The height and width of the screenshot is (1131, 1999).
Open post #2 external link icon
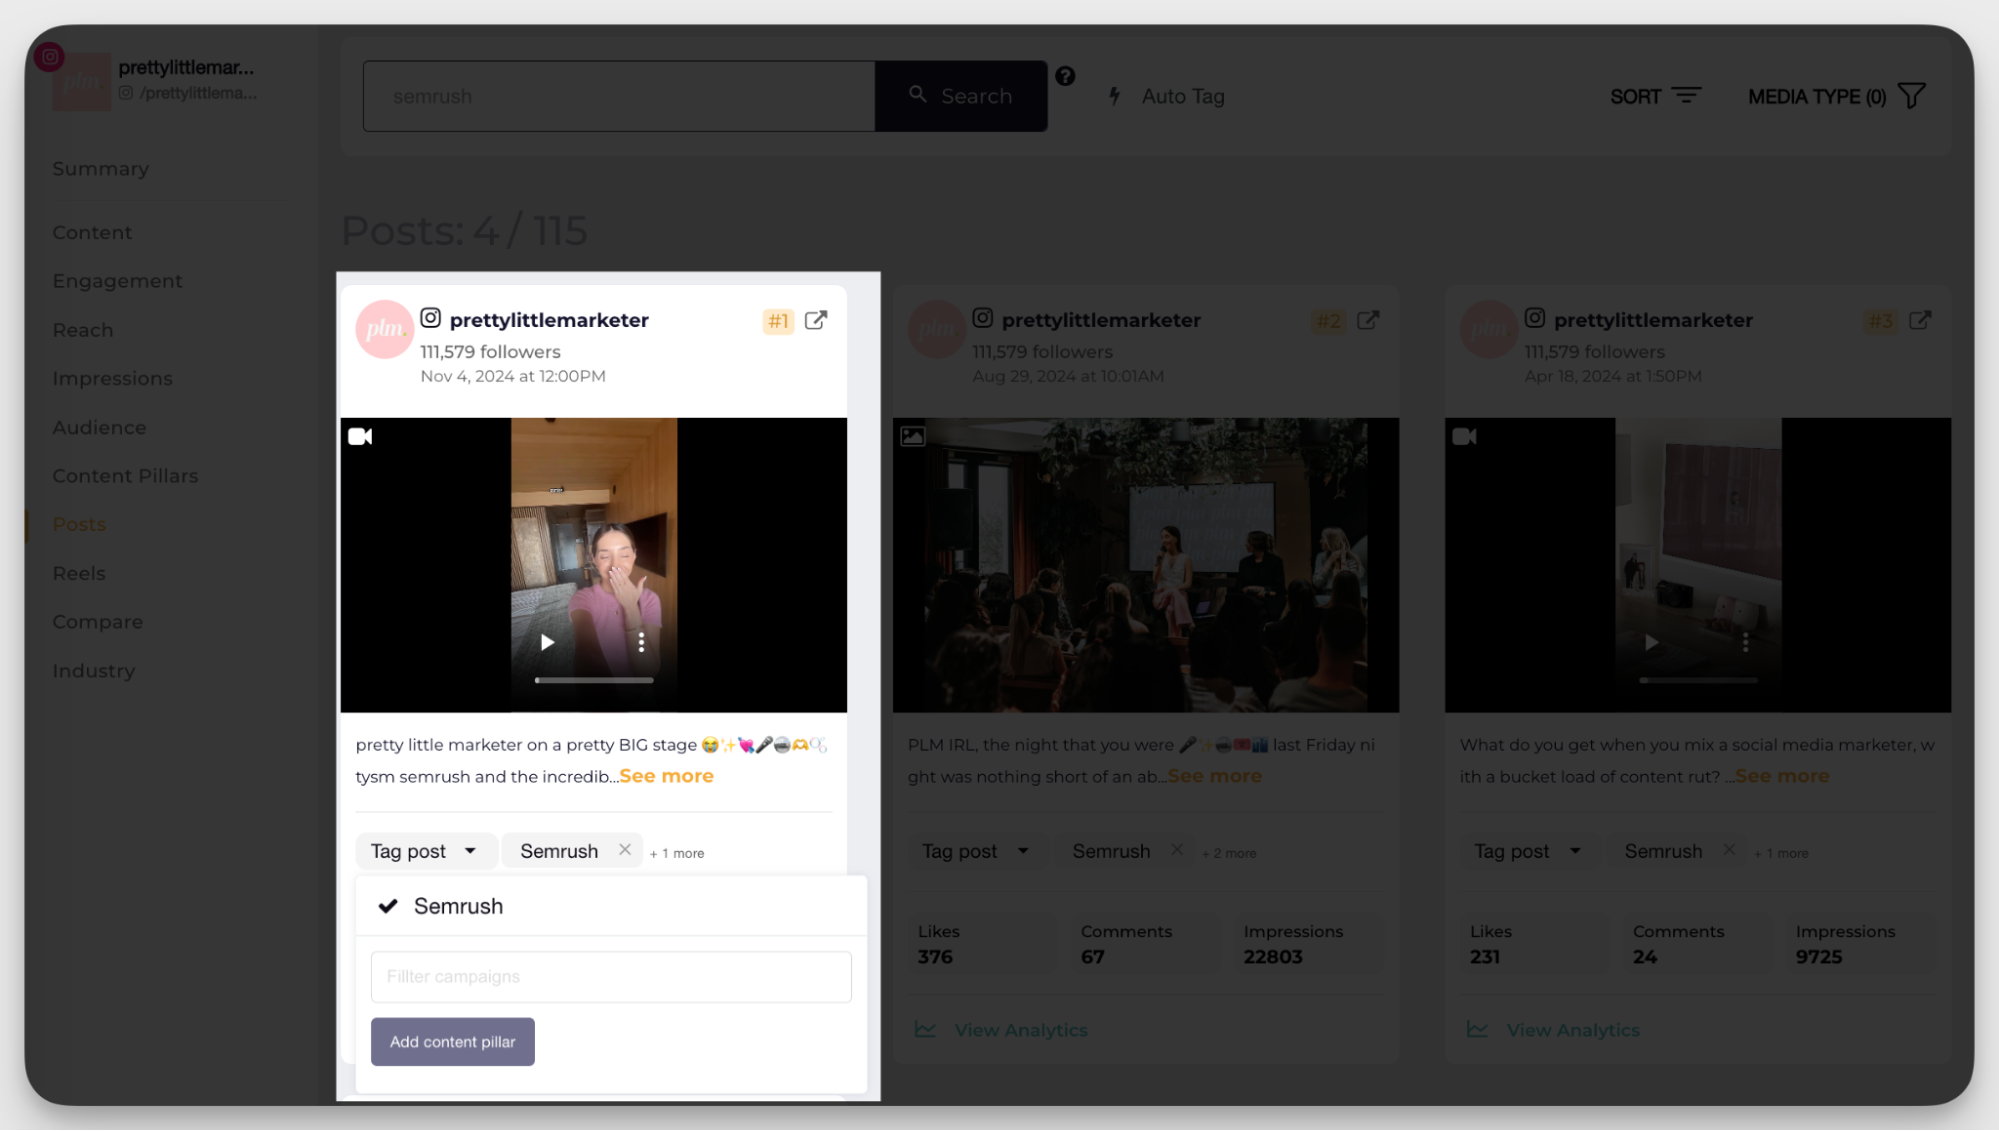[x=1368, y=320]
